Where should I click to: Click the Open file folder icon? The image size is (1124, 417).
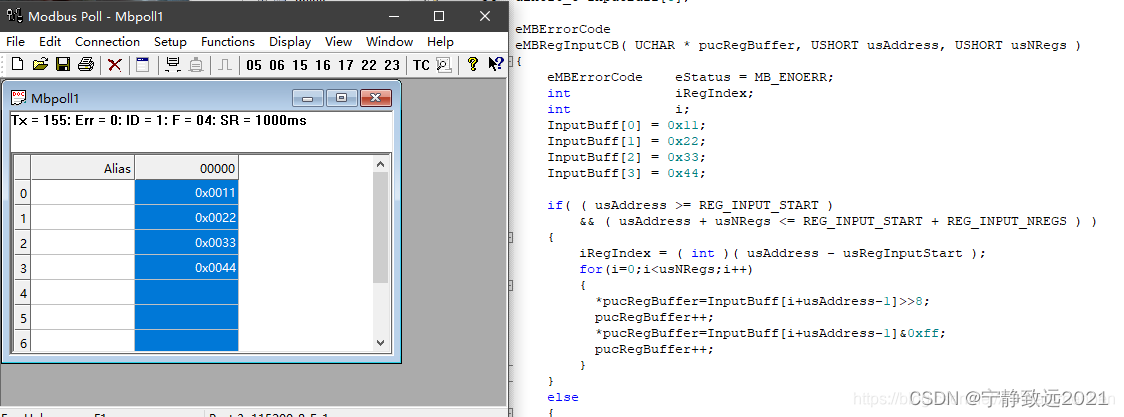(x=40, y=64)
